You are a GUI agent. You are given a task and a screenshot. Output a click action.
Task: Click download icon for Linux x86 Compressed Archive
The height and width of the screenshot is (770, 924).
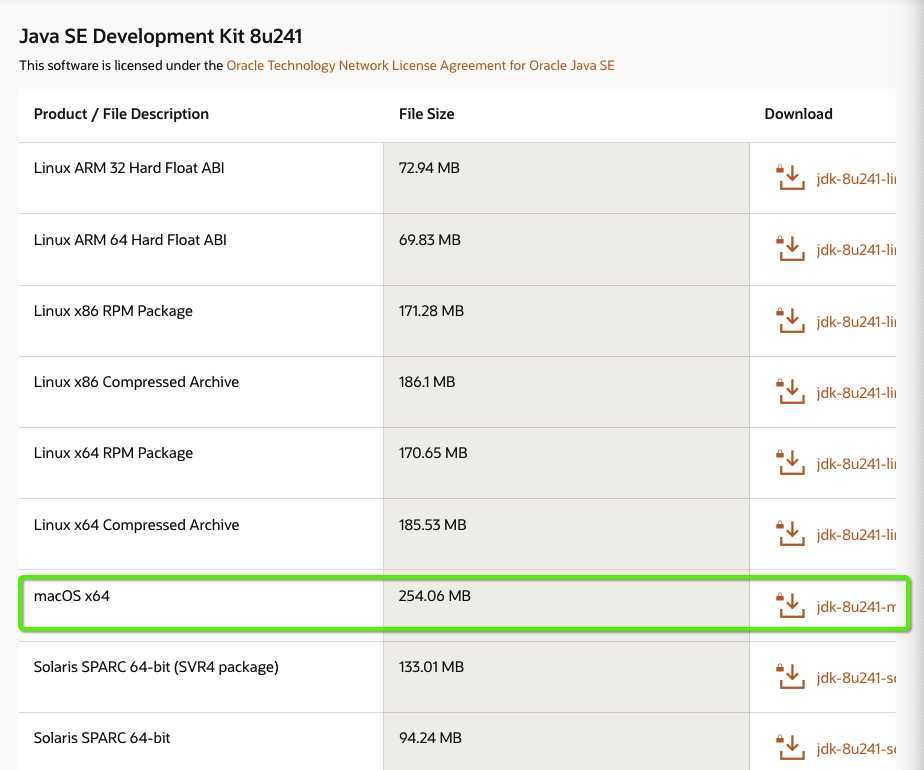point(790,392)
